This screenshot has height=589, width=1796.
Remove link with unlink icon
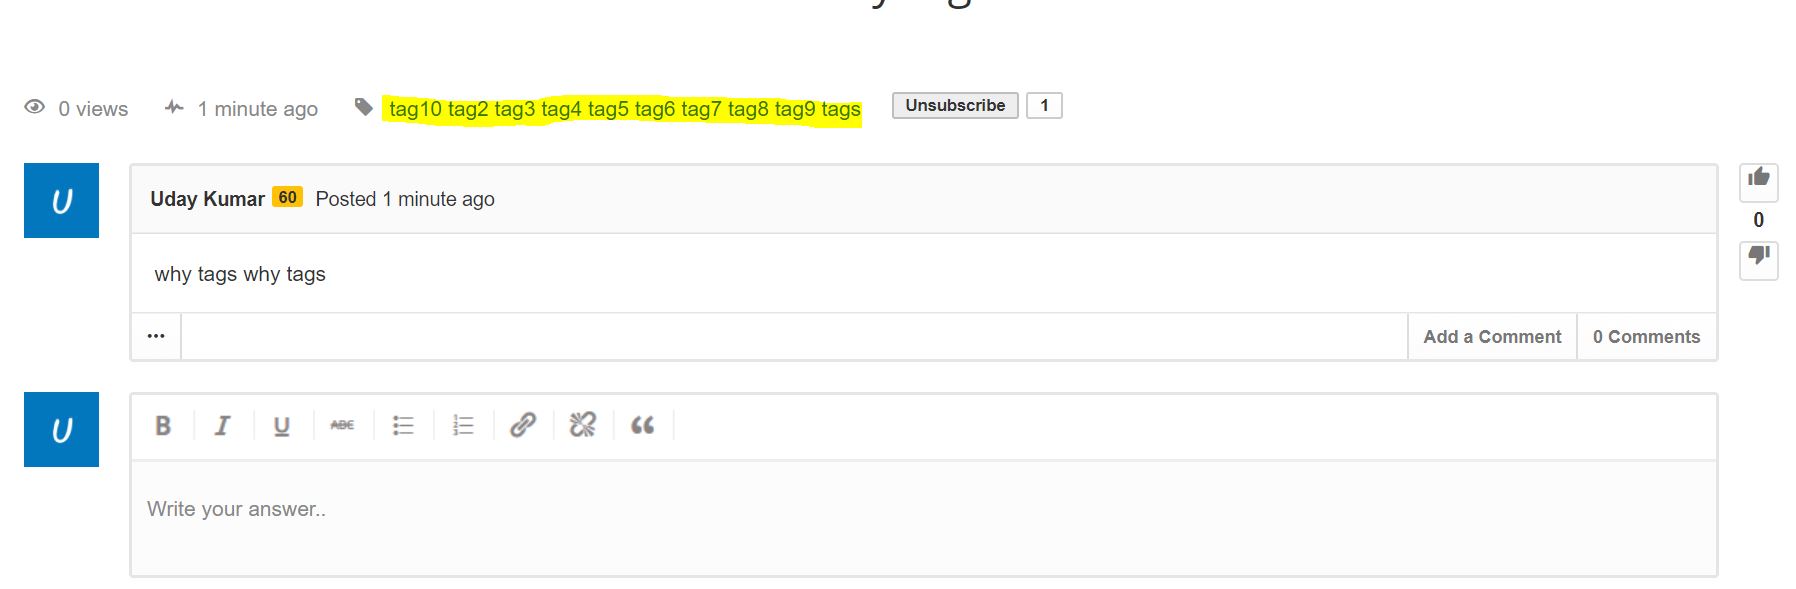(x=583, y=425)
